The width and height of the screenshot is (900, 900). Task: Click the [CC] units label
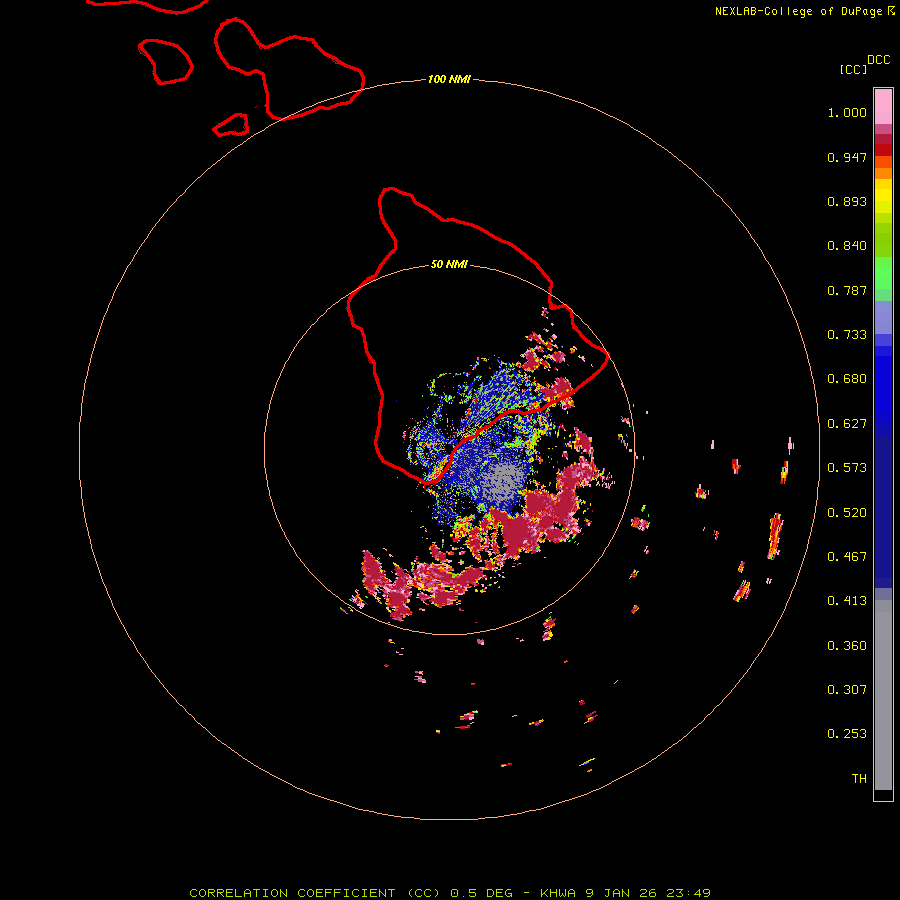pyautogui.click(x=853, y=69)
